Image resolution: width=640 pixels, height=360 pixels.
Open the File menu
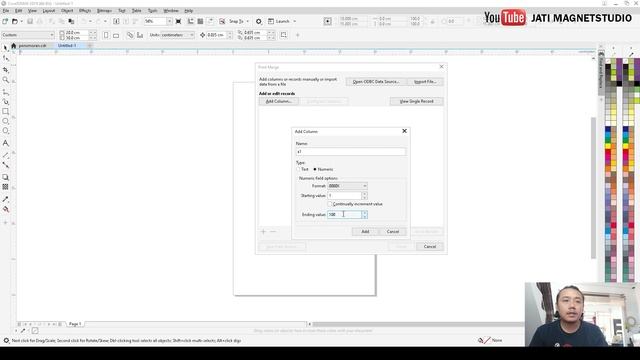(6, 11)
